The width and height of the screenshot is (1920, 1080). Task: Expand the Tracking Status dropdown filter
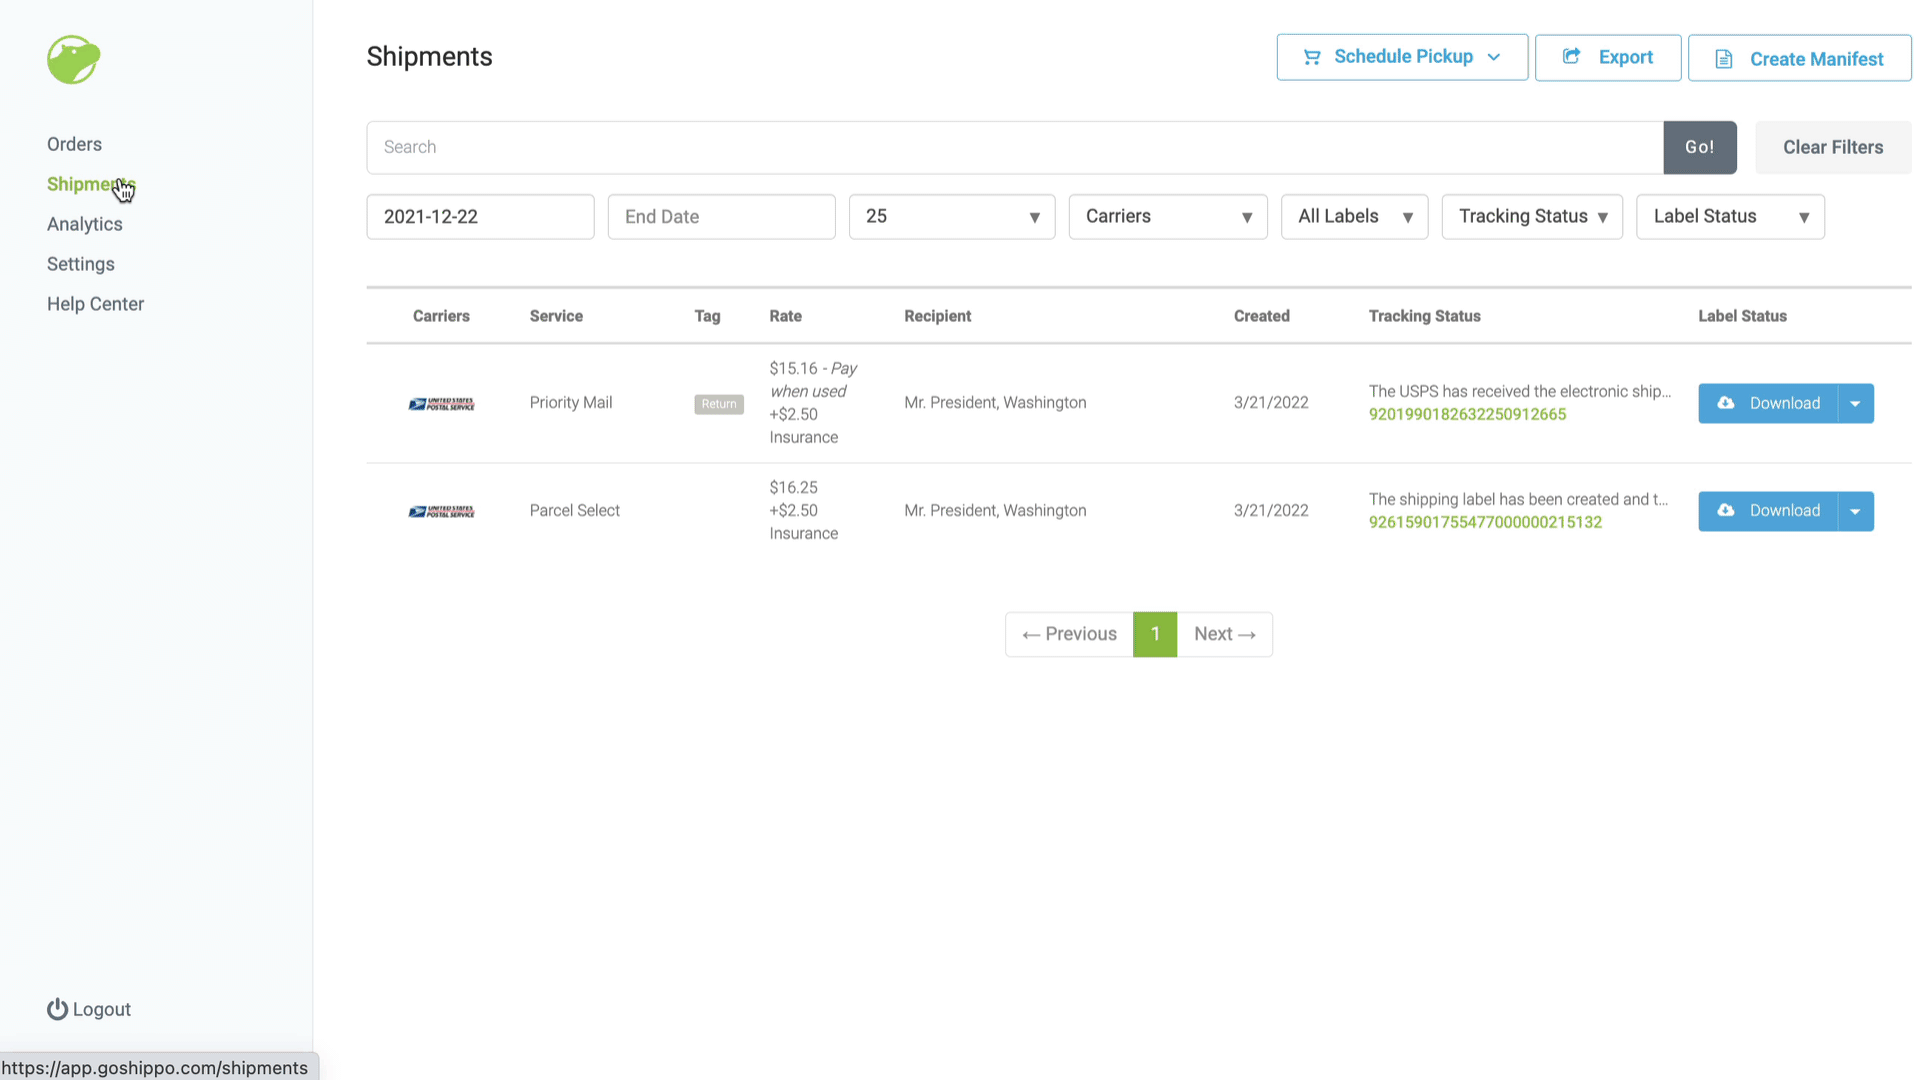click(1532, 216)
